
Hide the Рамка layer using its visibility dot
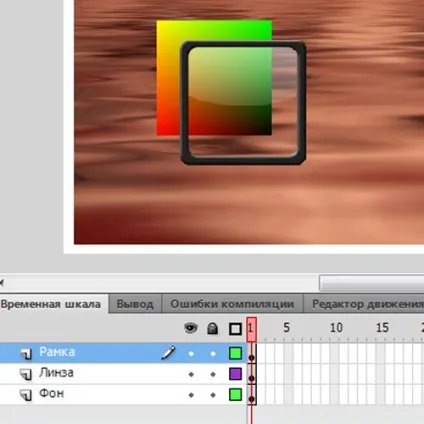point(191,354)
